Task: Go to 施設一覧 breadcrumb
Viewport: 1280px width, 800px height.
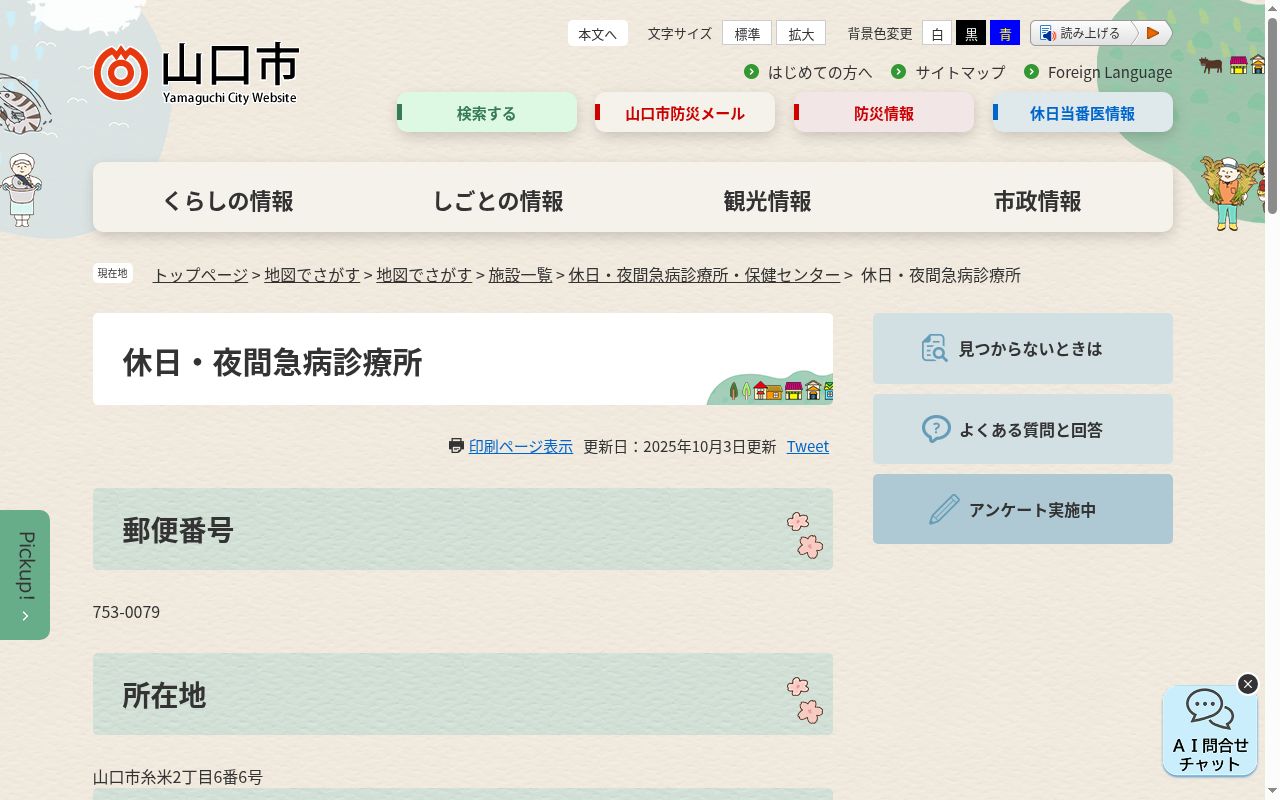Action: pos(520,275)
